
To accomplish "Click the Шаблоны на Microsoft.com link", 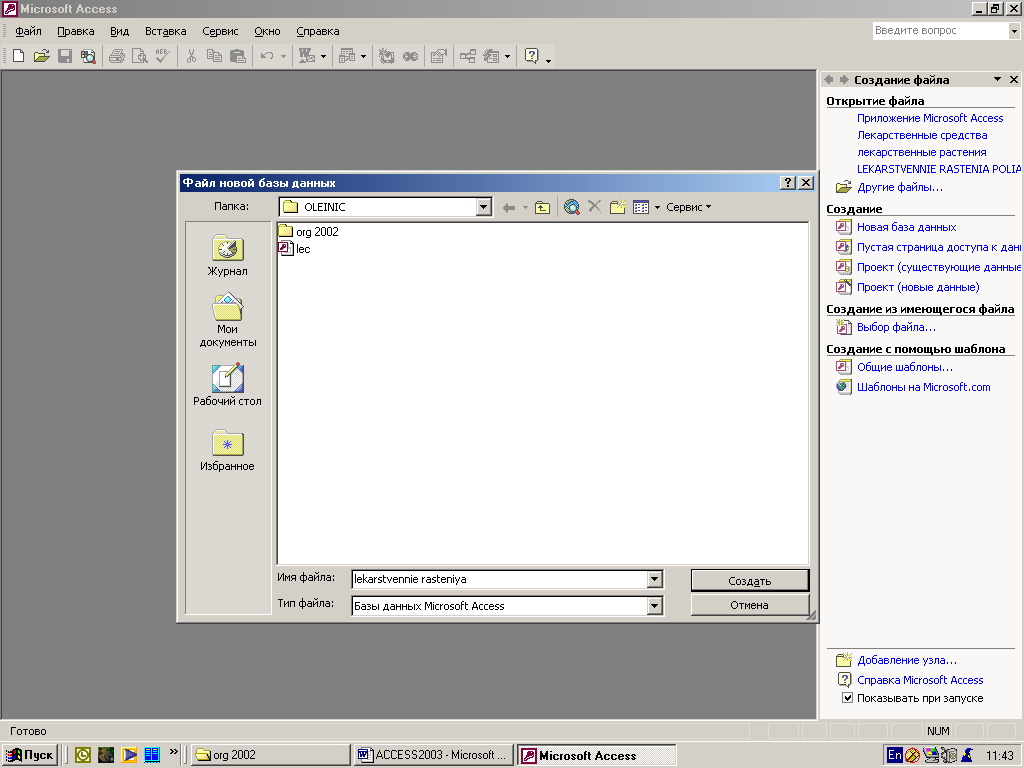I will coord(923,387).
